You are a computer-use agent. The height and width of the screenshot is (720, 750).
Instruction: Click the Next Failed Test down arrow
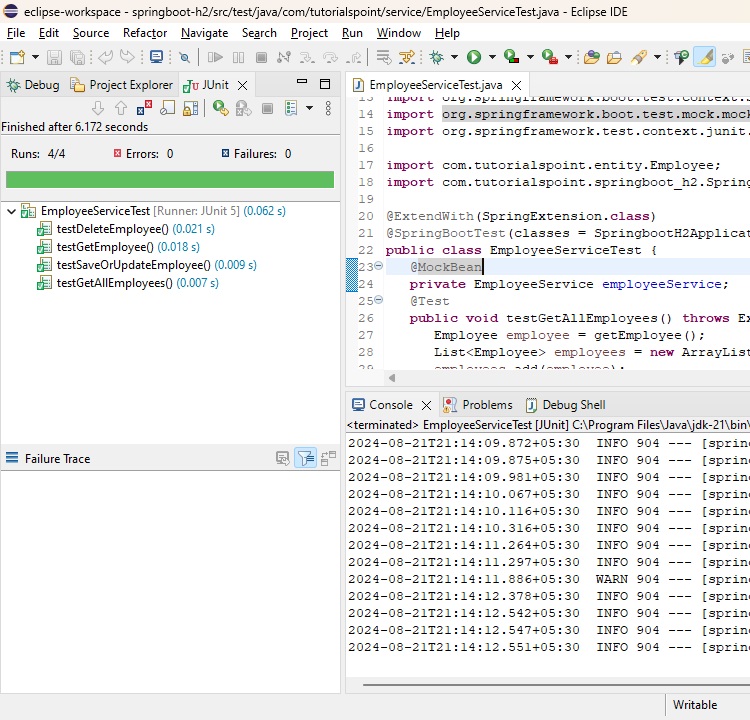[x=98, y=108]
